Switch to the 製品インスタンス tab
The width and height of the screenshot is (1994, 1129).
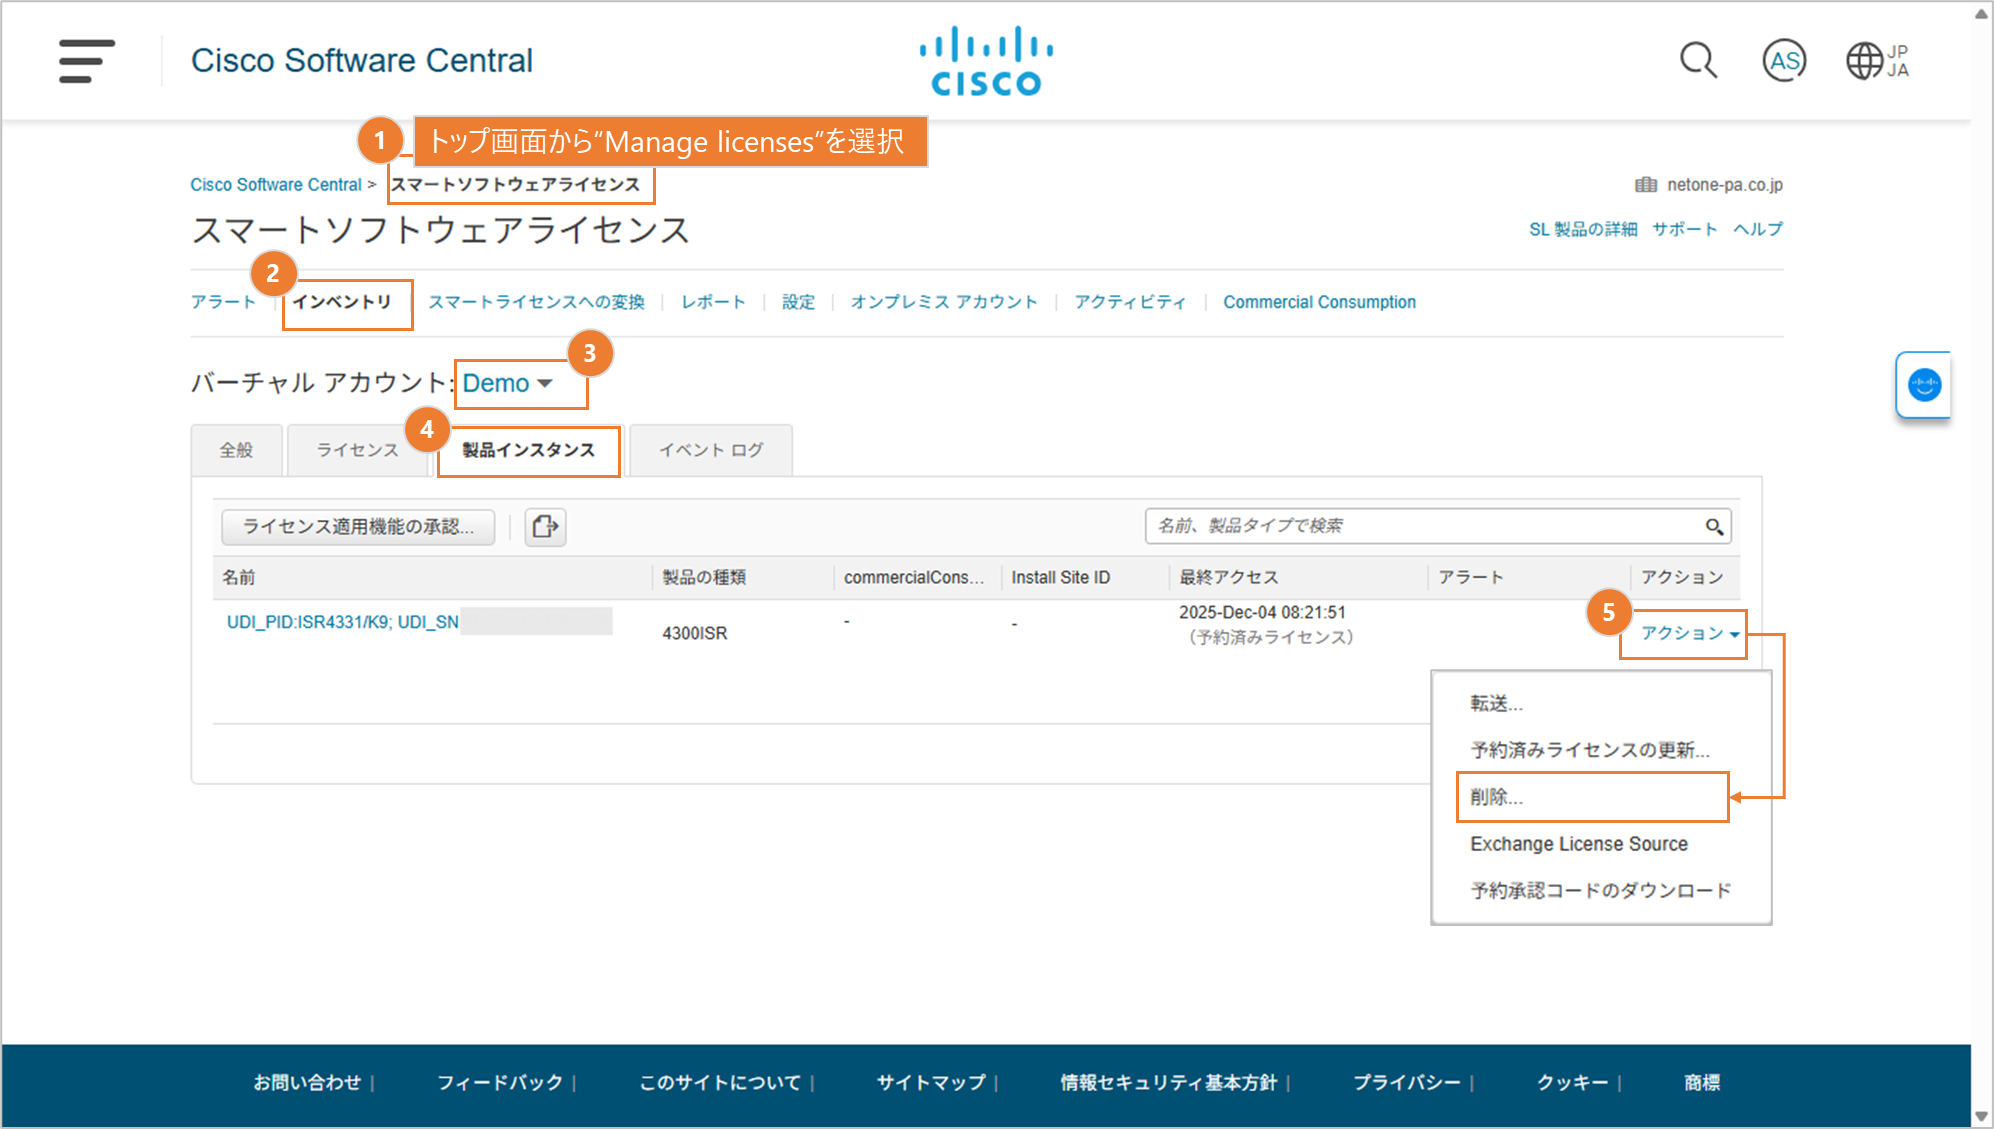pyautogui.click(x=528, y=451)
